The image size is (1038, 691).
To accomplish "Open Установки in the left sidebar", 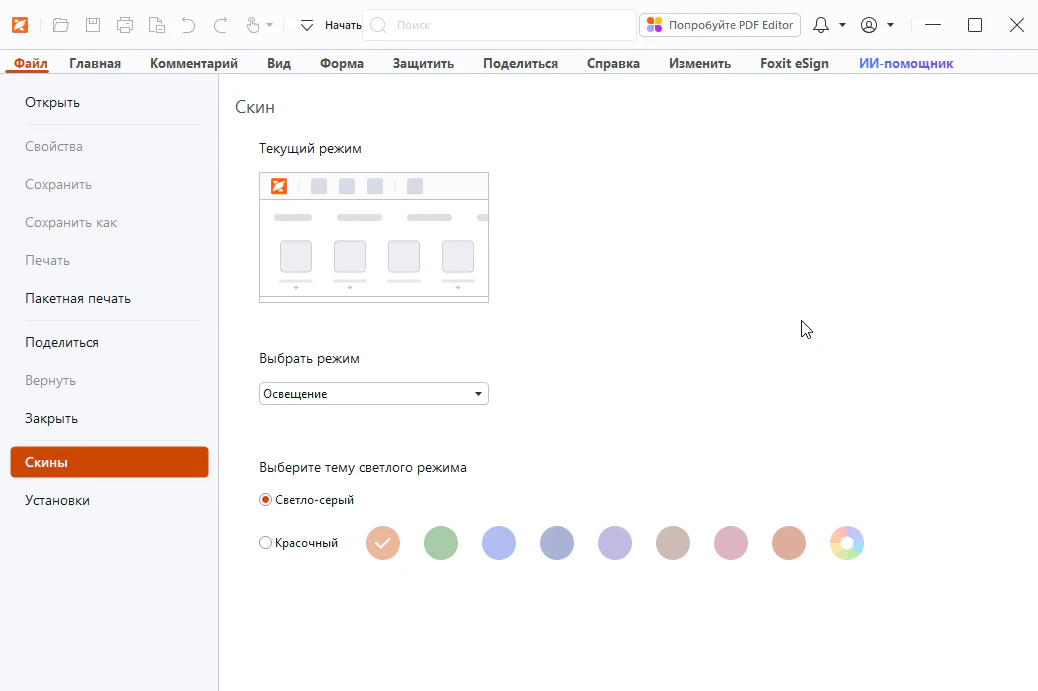I will pos(57,500).
